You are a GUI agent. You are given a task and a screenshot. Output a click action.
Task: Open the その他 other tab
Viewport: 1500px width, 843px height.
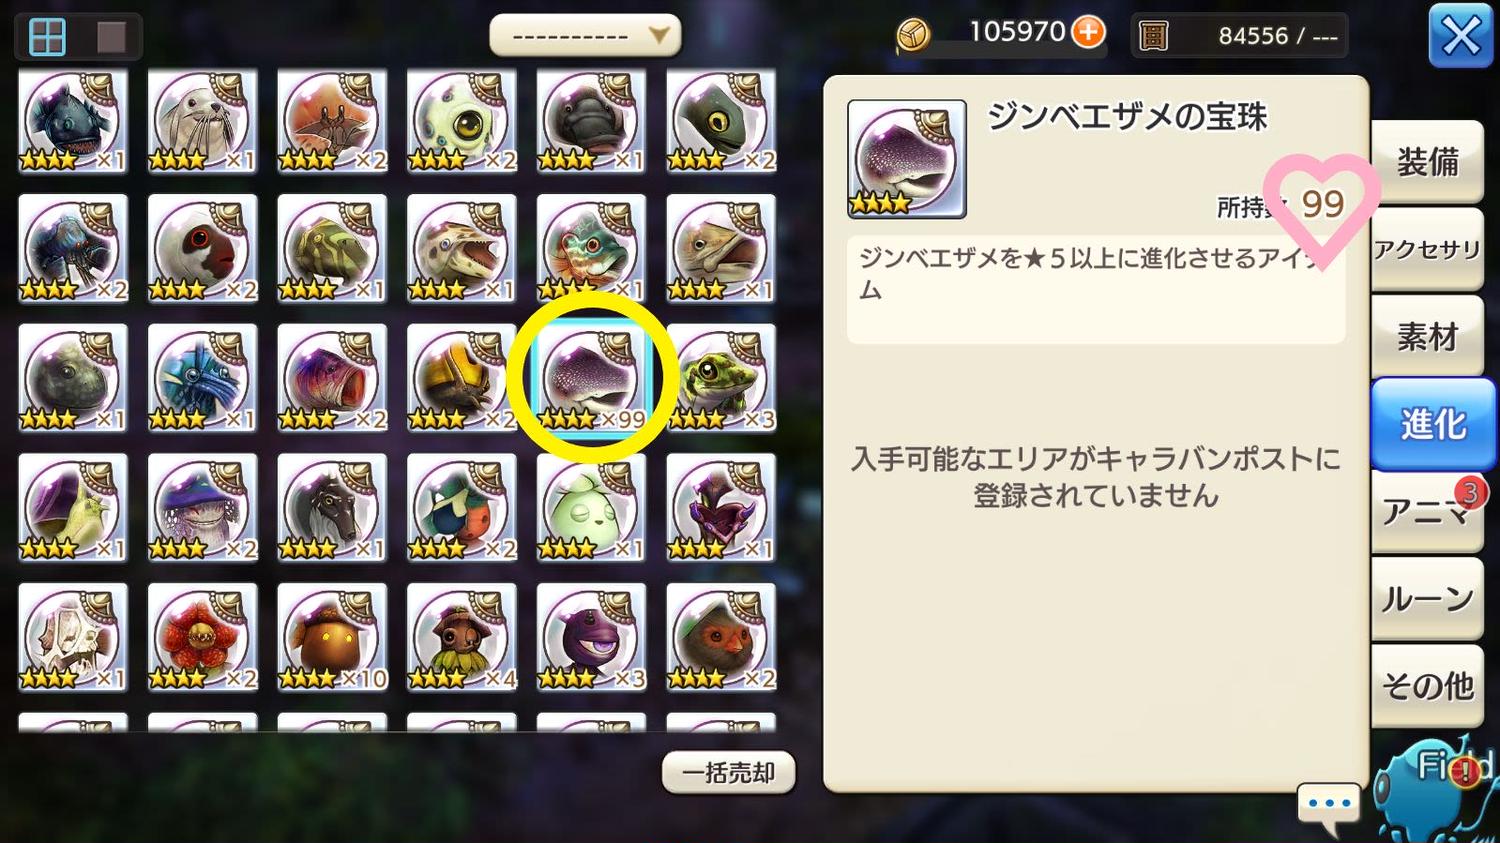tap(1427, 685)
